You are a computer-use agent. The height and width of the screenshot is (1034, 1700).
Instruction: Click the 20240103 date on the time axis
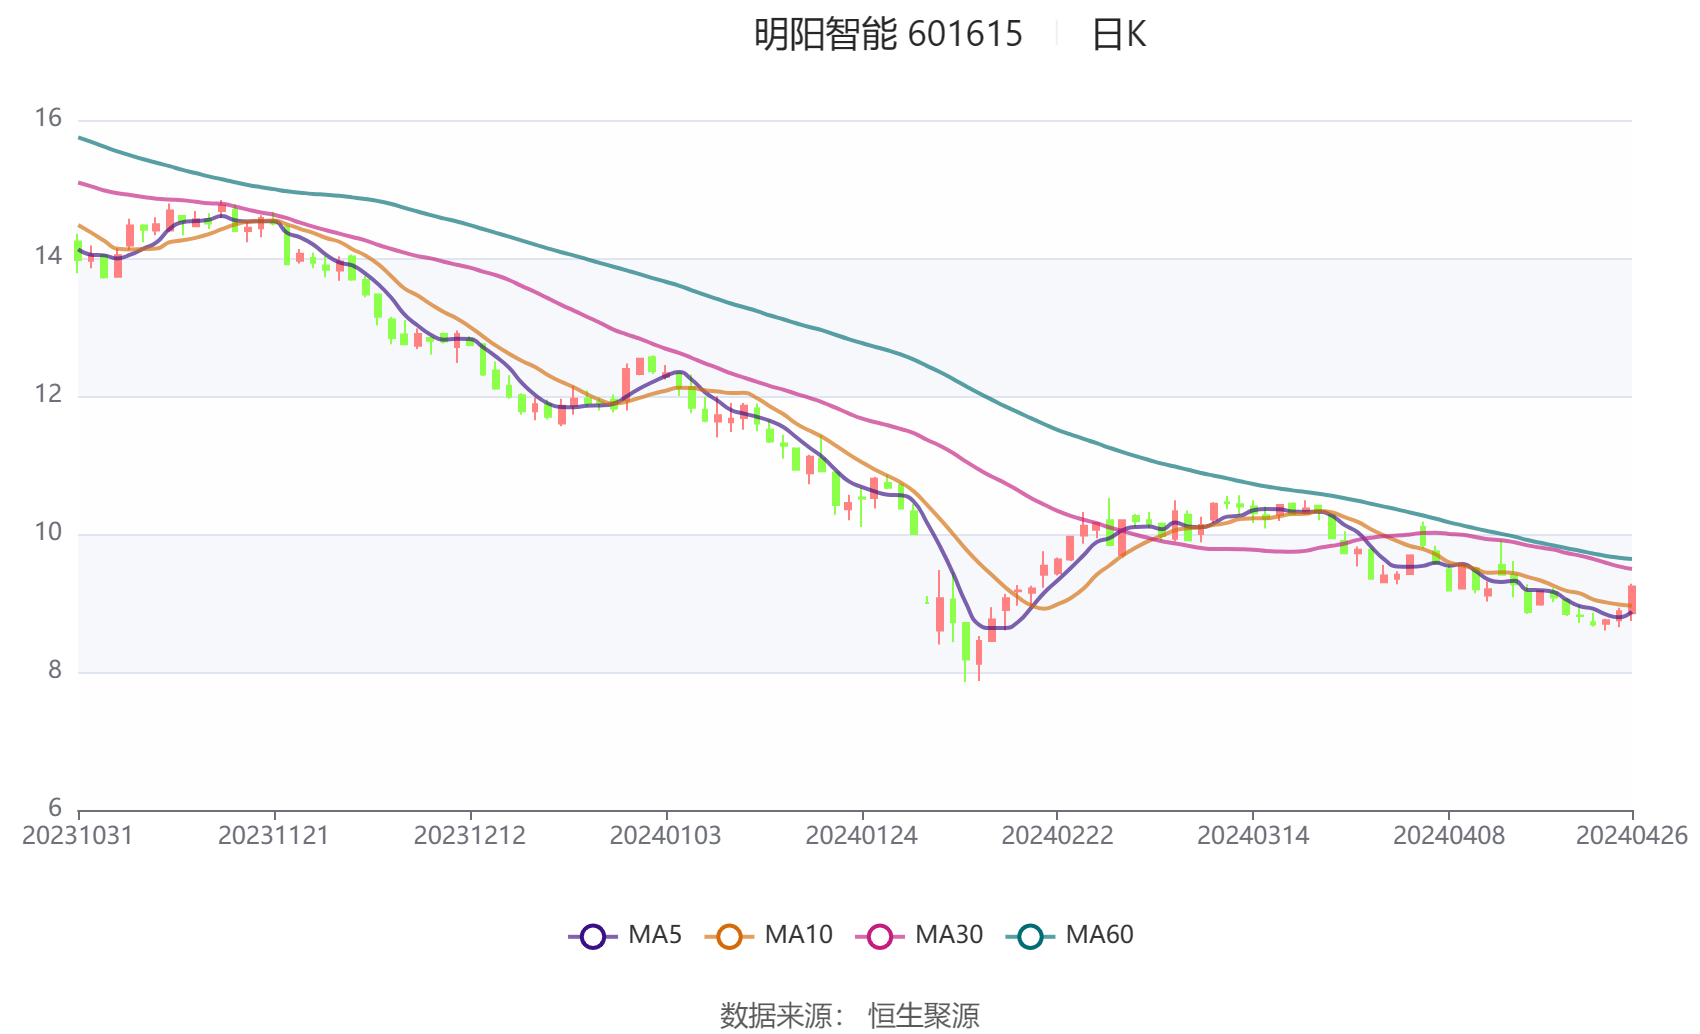tap(665, 836)
